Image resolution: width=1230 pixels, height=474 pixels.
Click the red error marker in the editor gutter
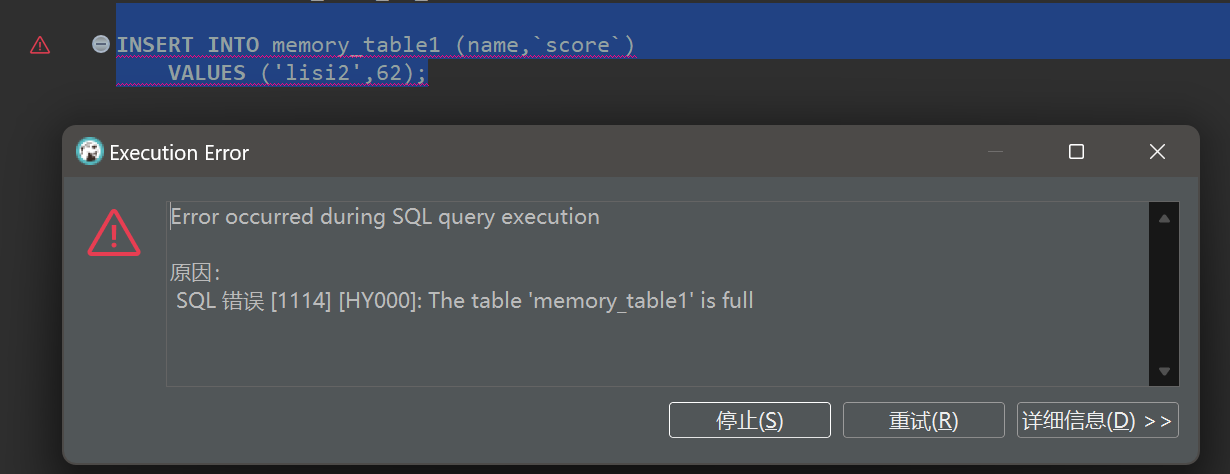click(x=40, y=45)
